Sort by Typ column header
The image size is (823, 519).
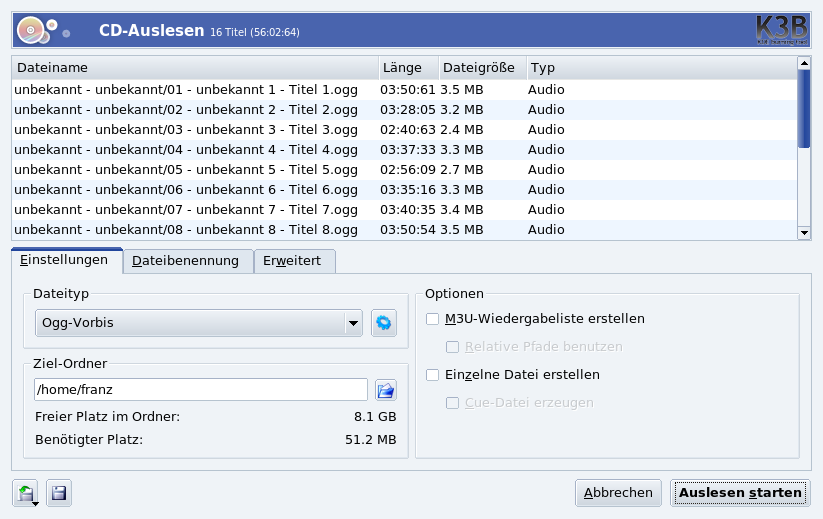pos(661,68)
